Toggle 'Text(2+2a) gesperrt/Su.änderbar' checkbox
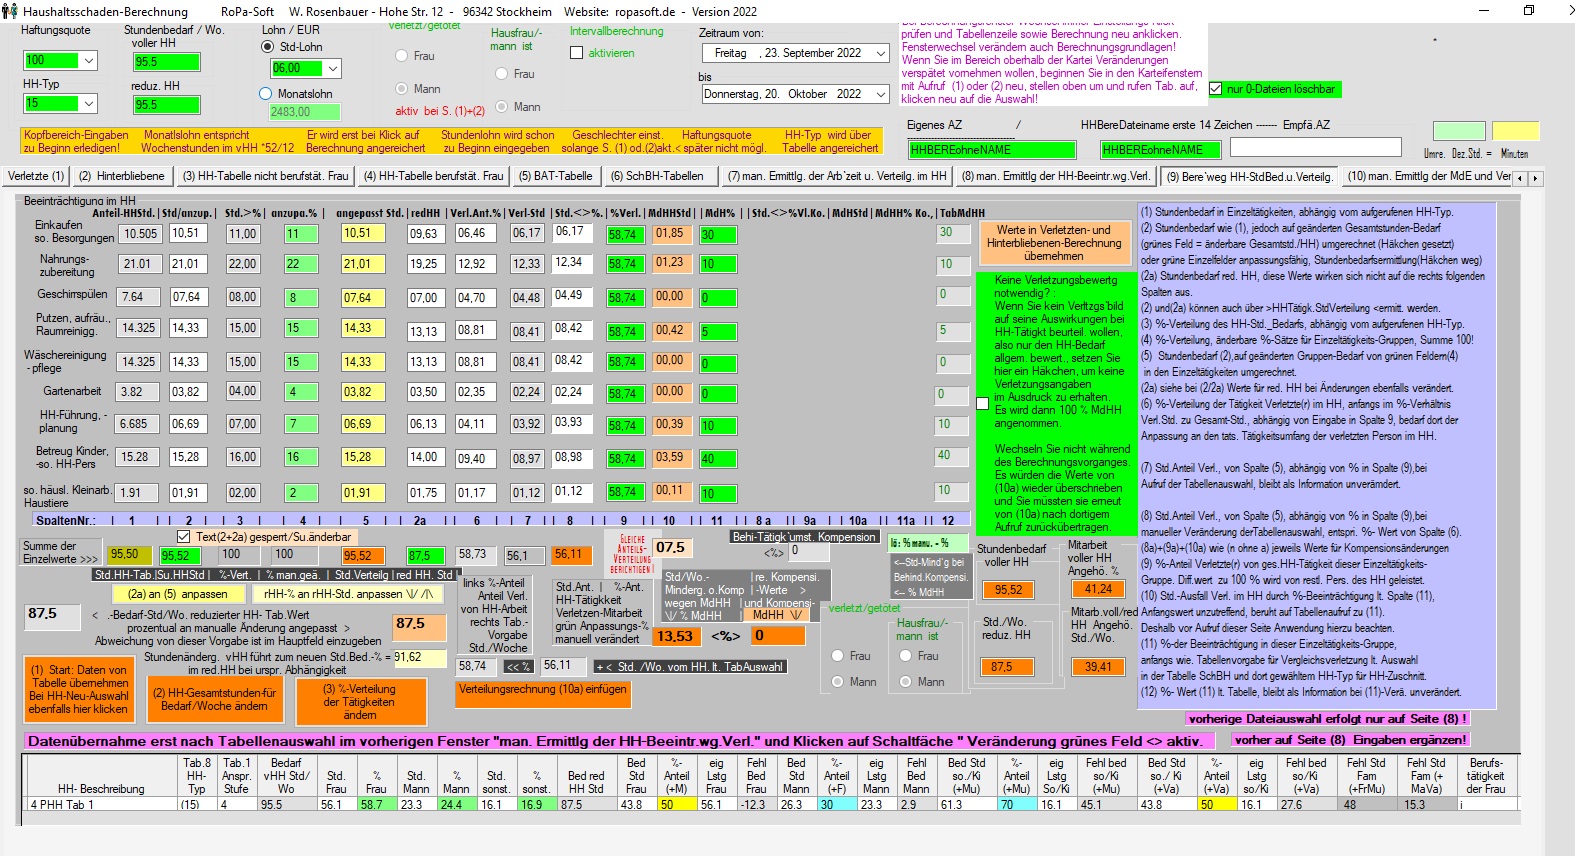This screenshot has height=856, width=1575. (183, 537)
